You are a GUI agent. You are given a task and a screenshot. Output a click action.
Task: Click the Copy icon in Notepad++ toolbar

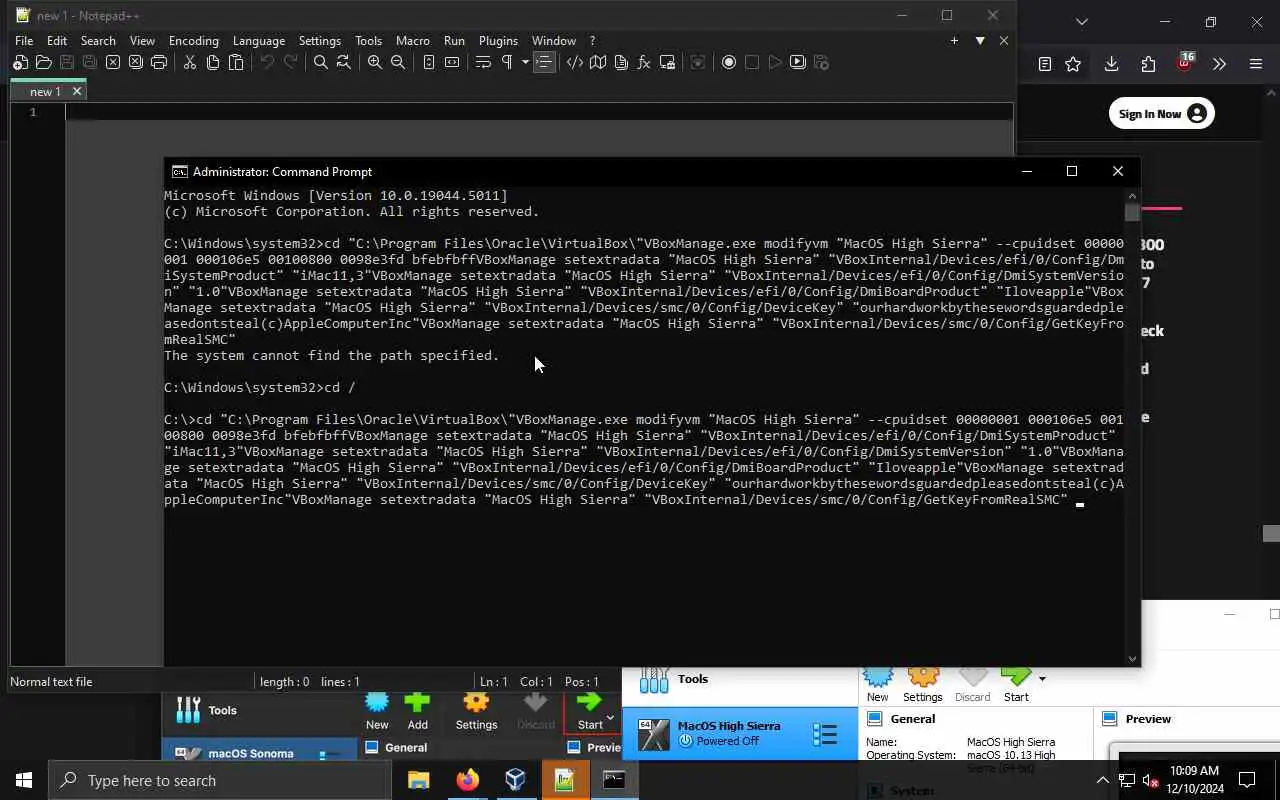212,62
